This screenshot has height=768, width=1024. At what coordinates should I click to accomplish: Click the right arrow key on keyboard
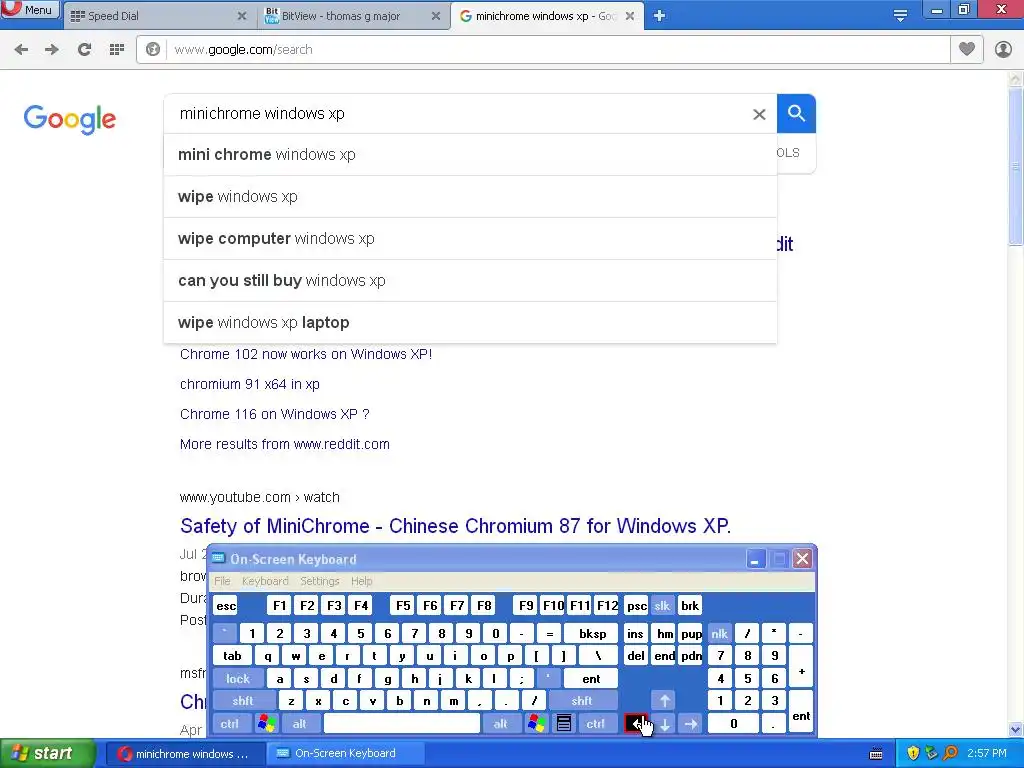(690, 724)
